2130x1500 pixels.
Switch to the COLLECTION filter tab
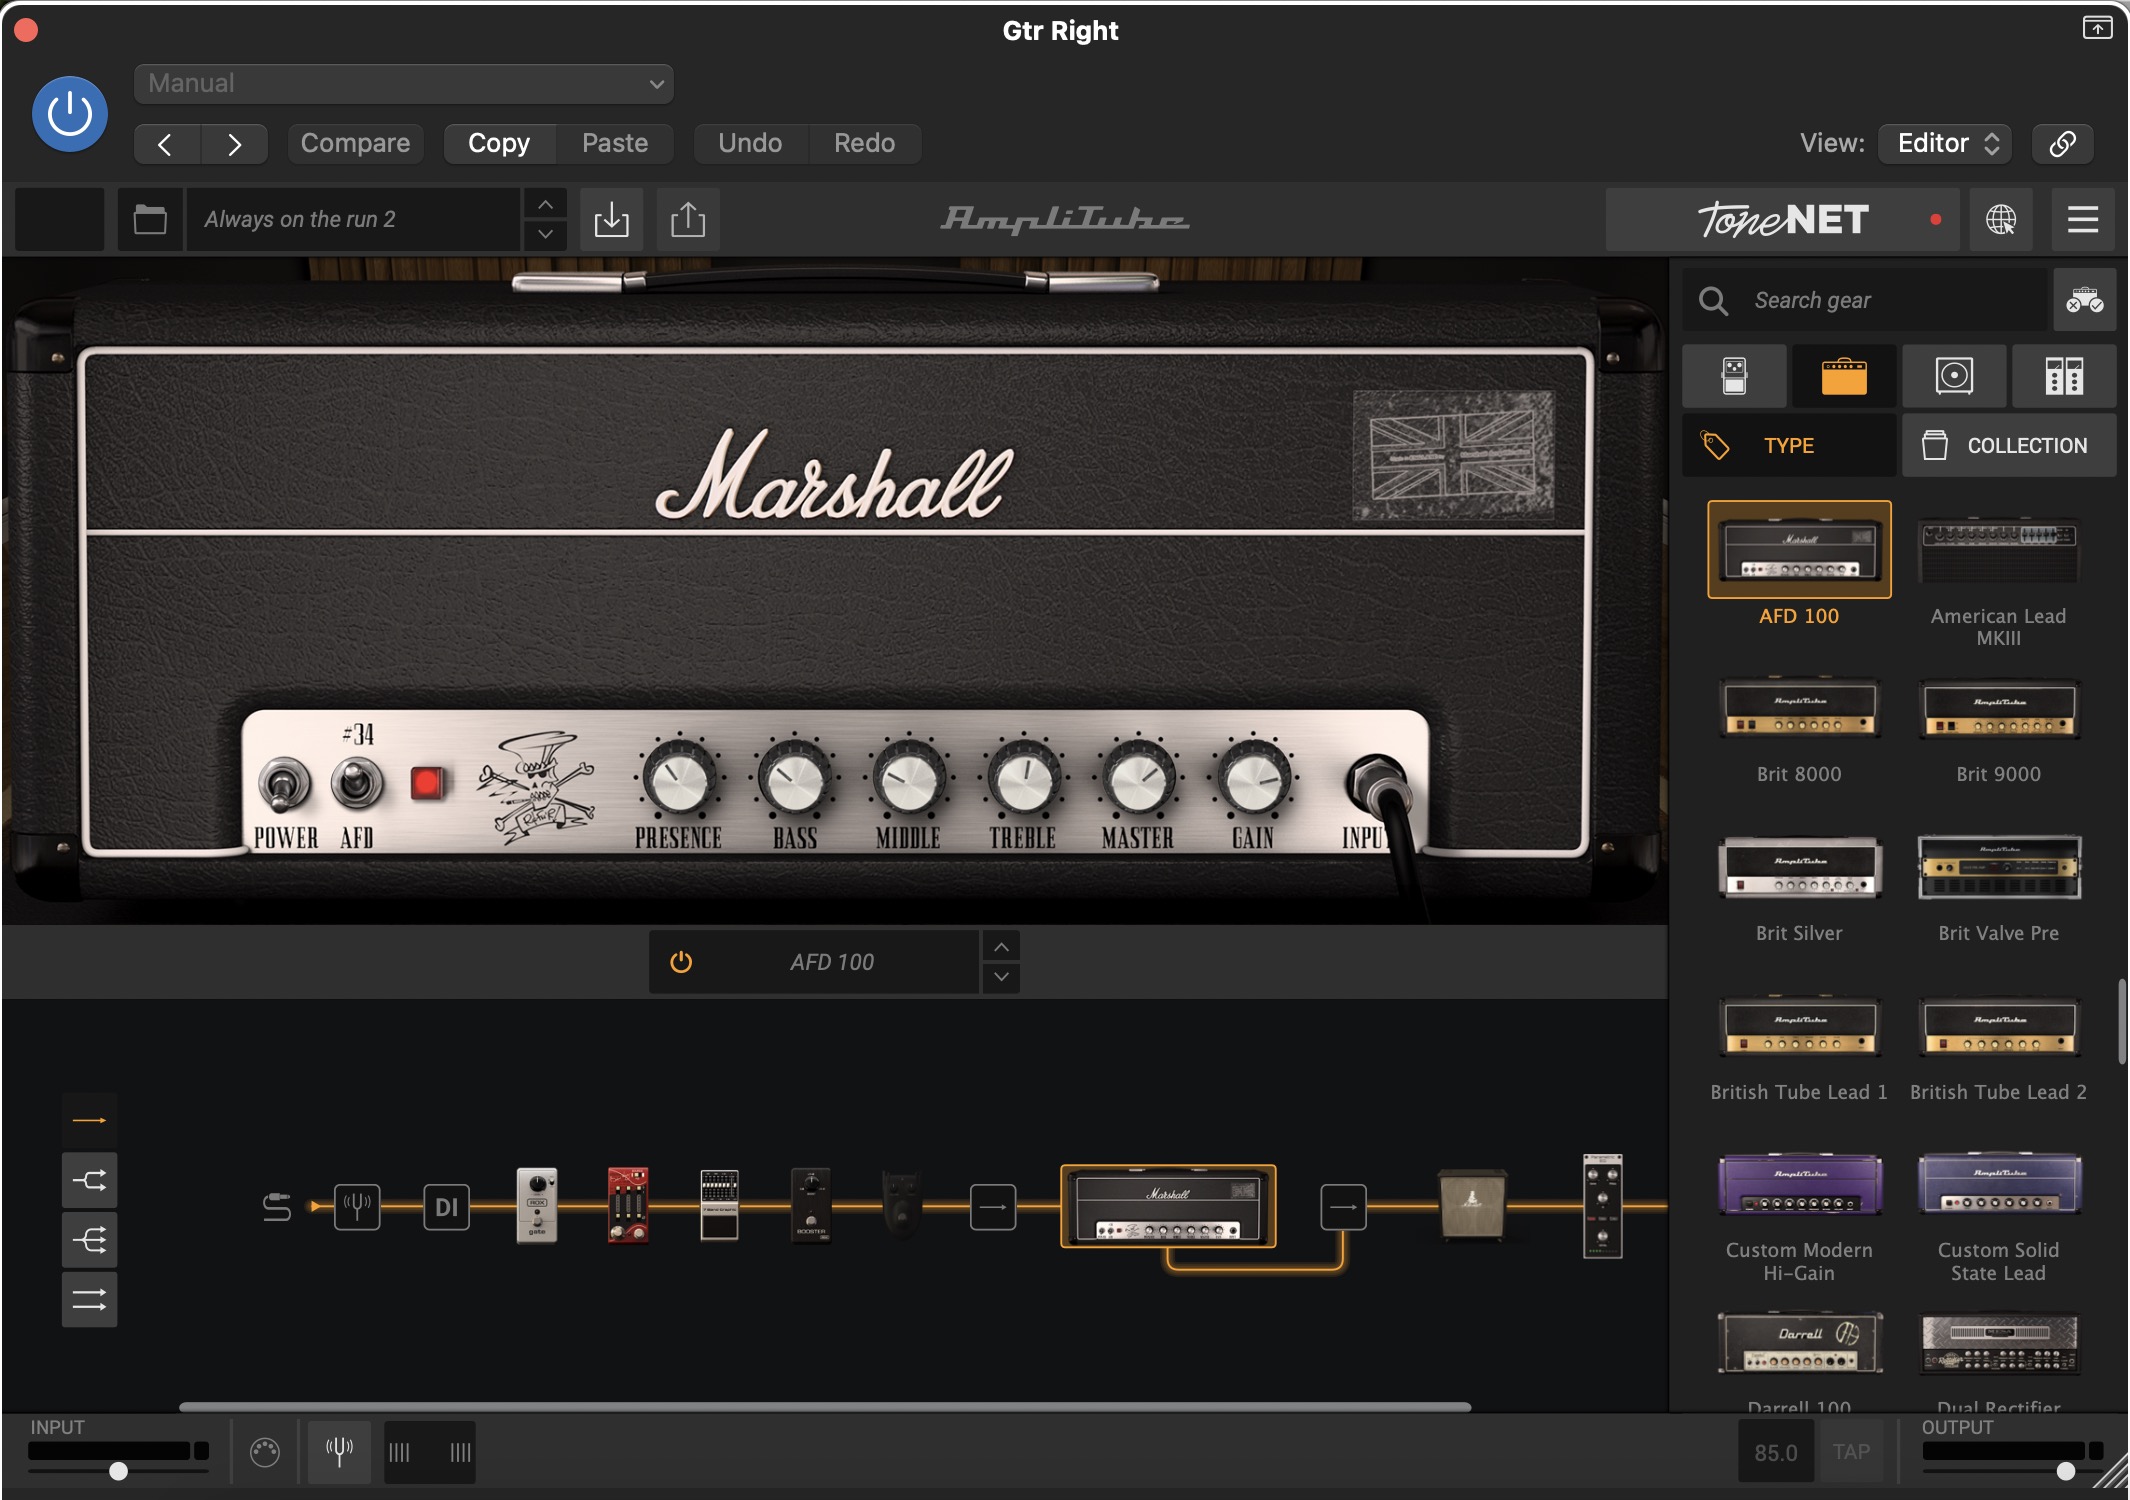[2009, 445]
